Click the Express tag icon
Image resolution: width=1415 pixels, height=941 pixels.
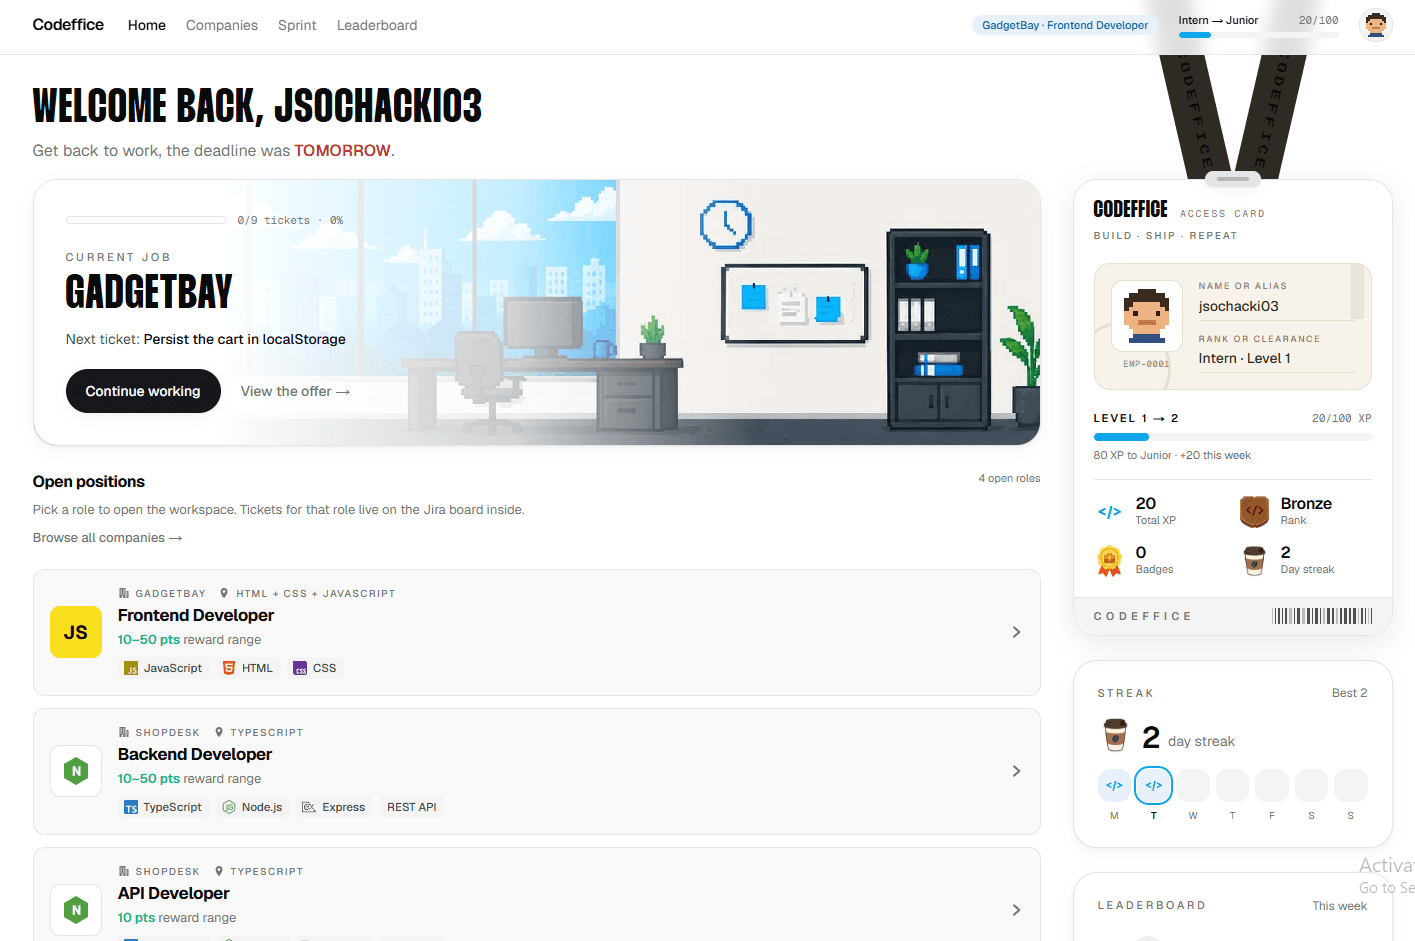pos(309,807)
